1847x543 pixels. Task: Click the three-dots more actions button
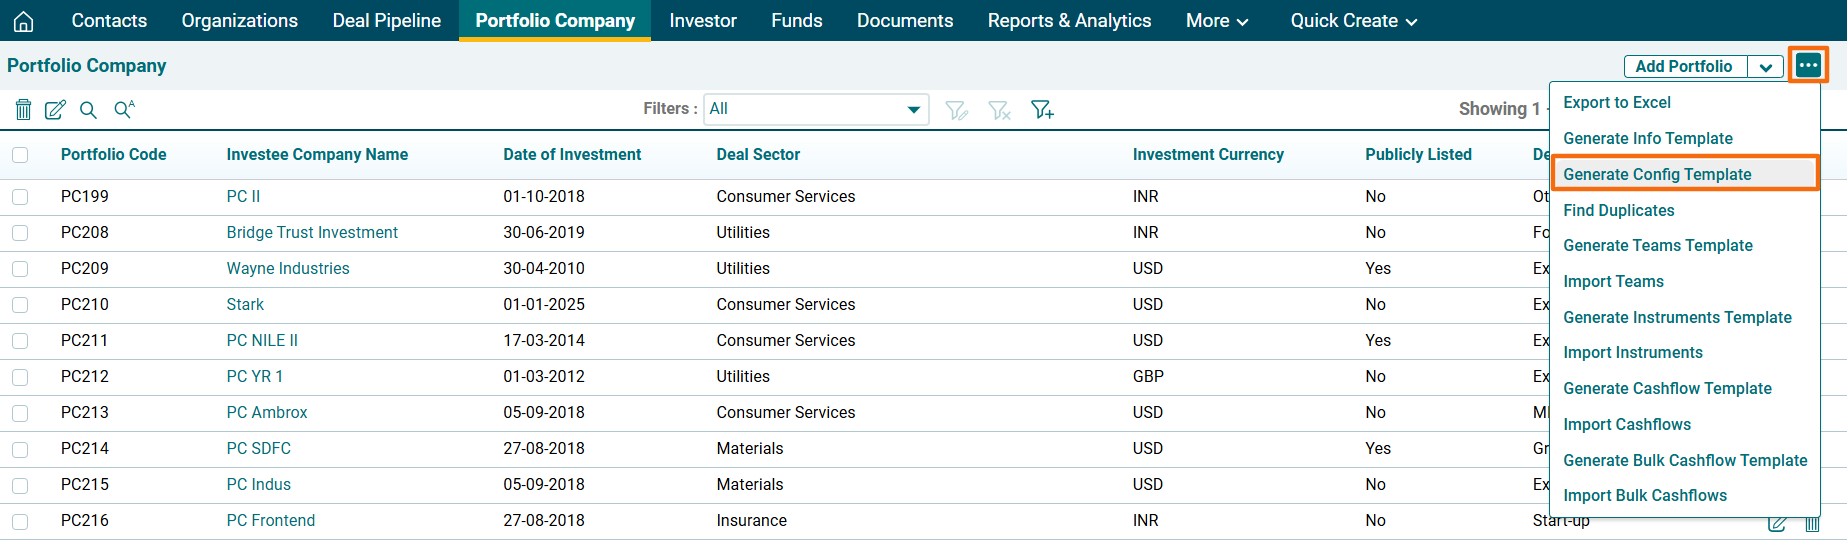[x=1807, y=66]
